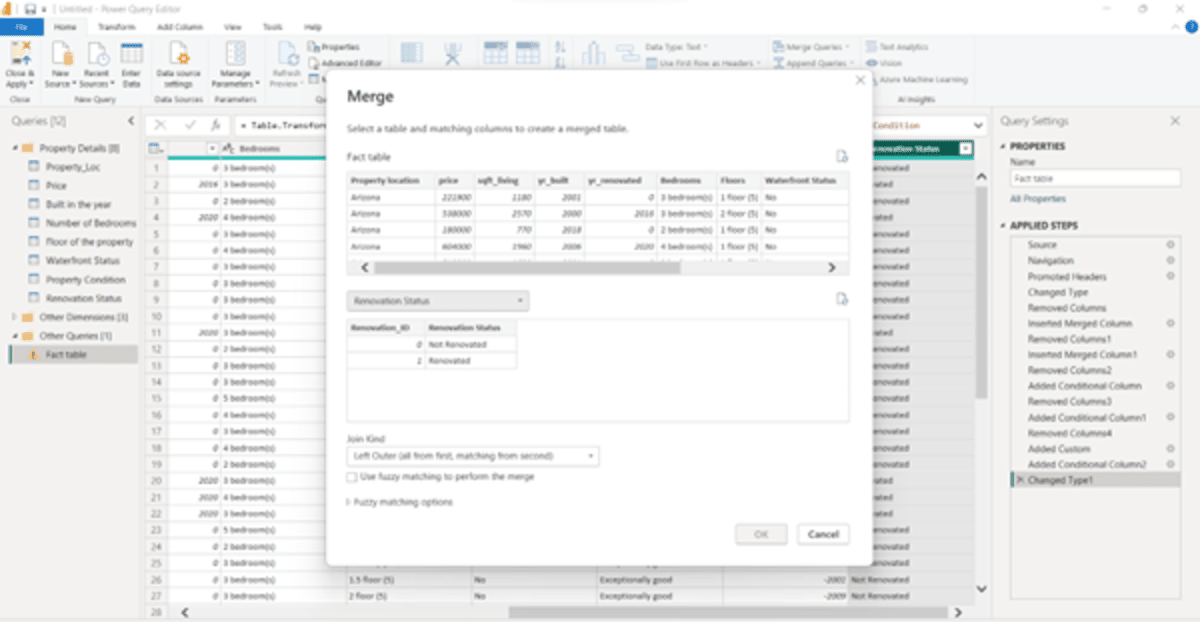Select the Number of Bedrooms query
The width and height of the screenshot is (1200, 622).
[90, 223]
